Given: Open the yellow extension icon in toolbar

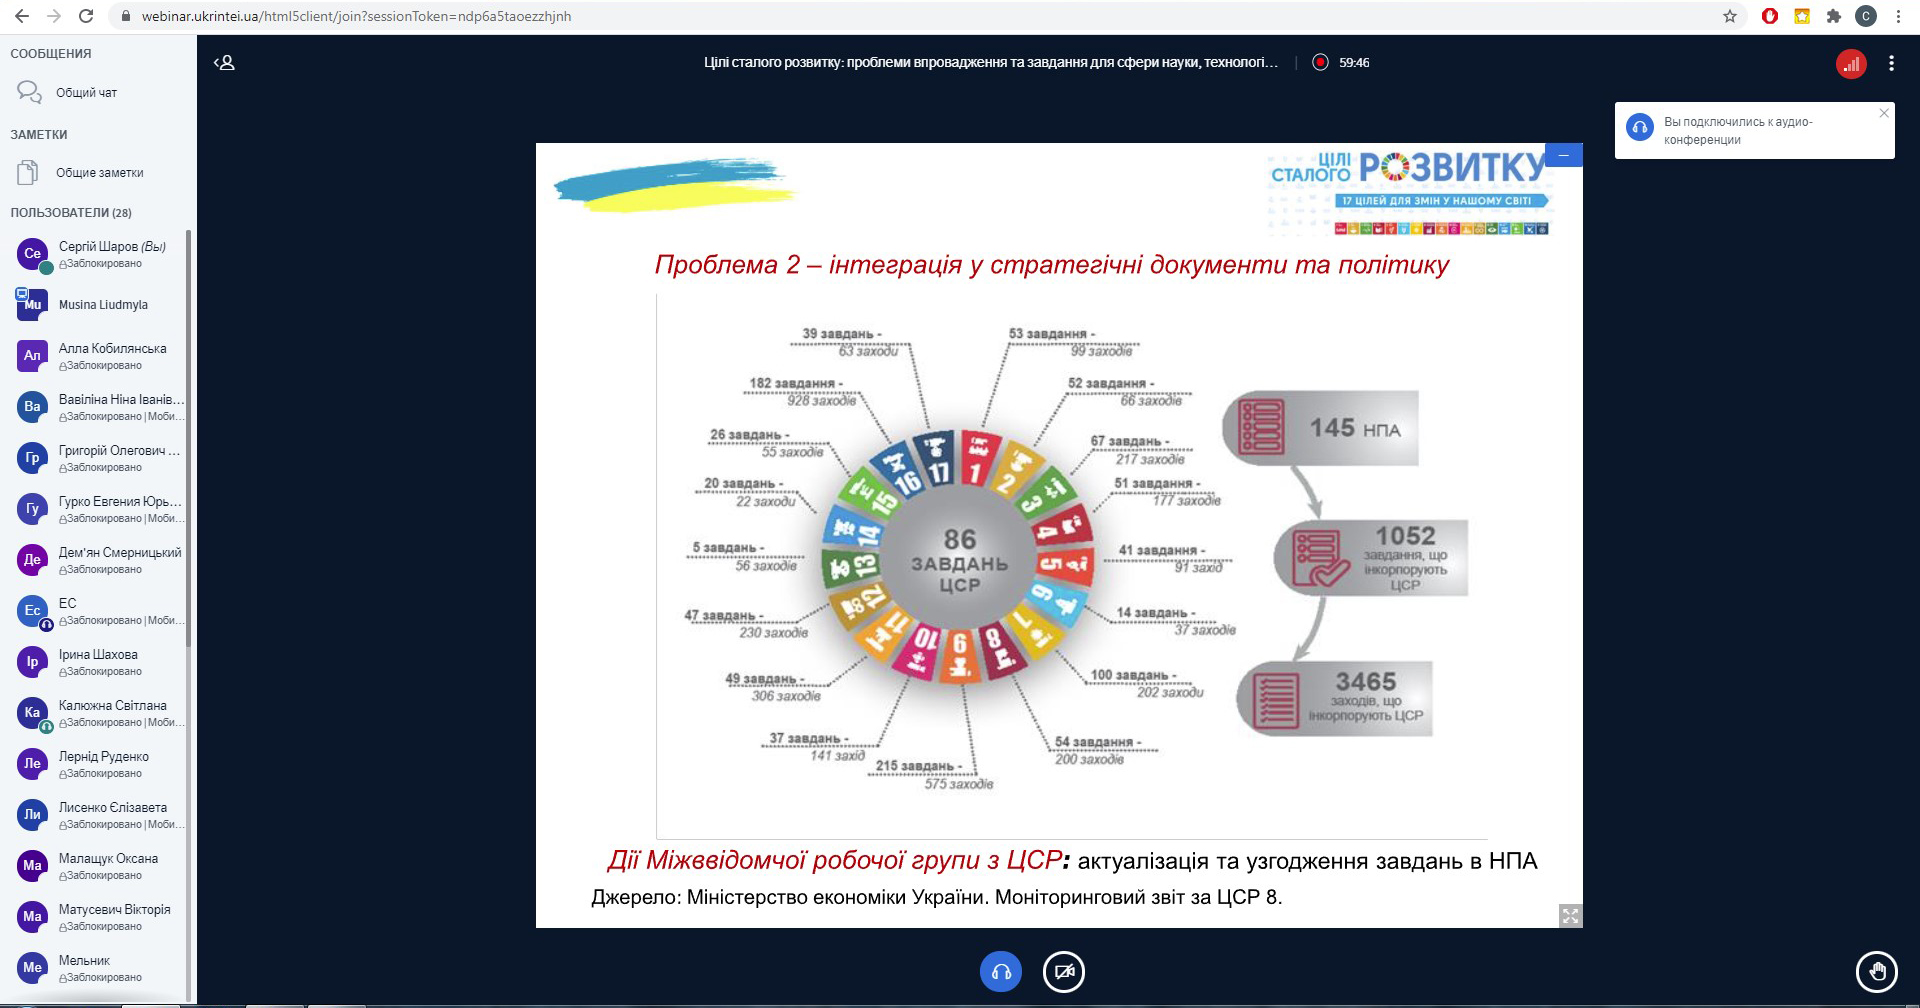Looking at the screenshot, I should [x=1802, y=16].
